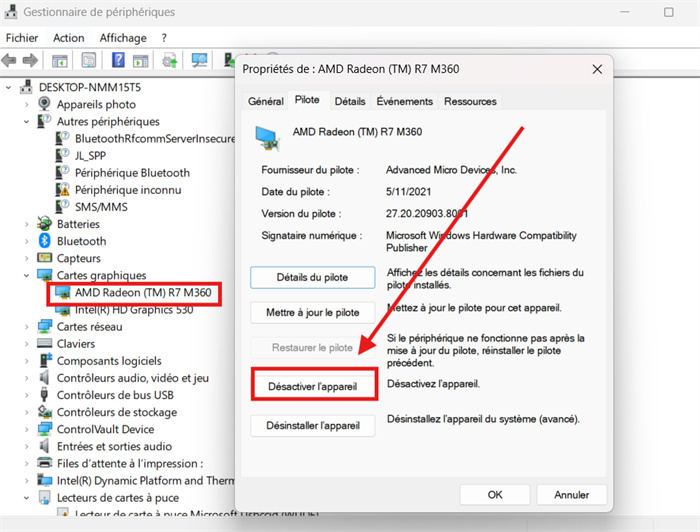Click Mettre à jour le pilote
700x532 pixels.
coord(312,312)
